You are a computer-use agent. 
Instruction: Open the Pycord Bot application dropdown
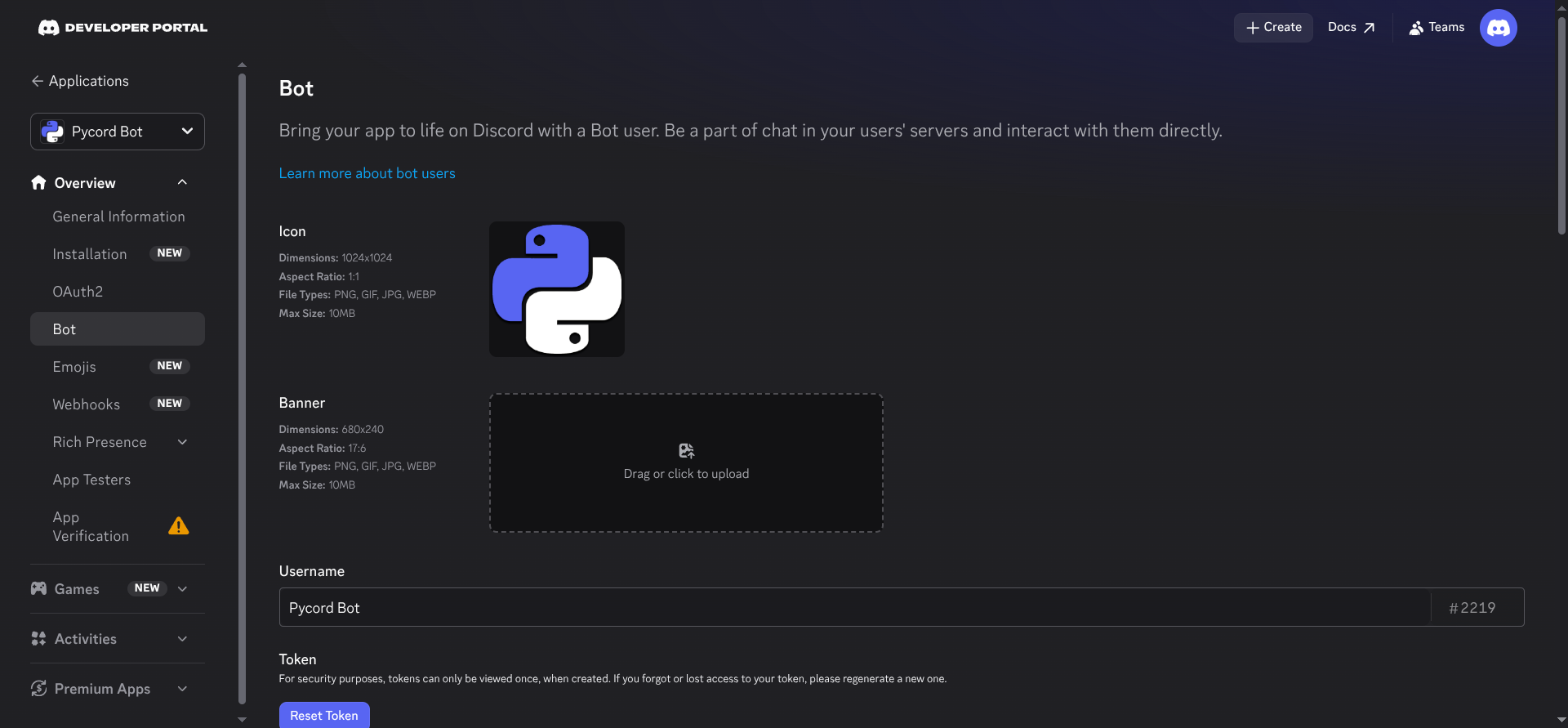[x=117, y=131]
